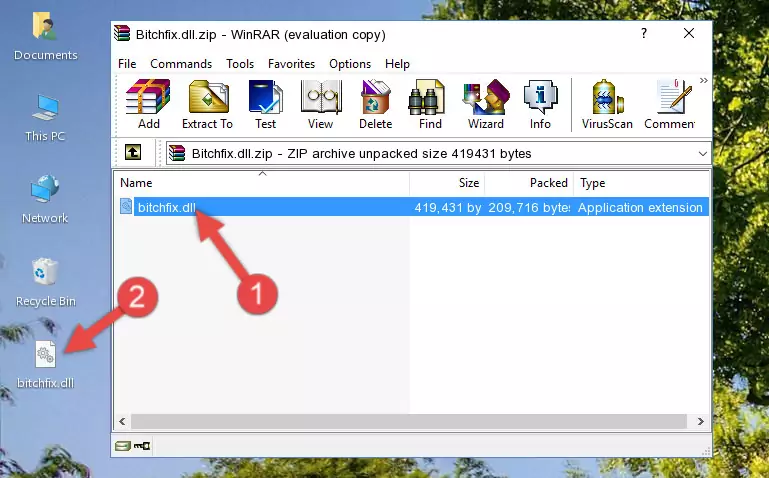The image size is (769, 478).
Task: Select the Documents desktop icon
Action: coord(45,37)
